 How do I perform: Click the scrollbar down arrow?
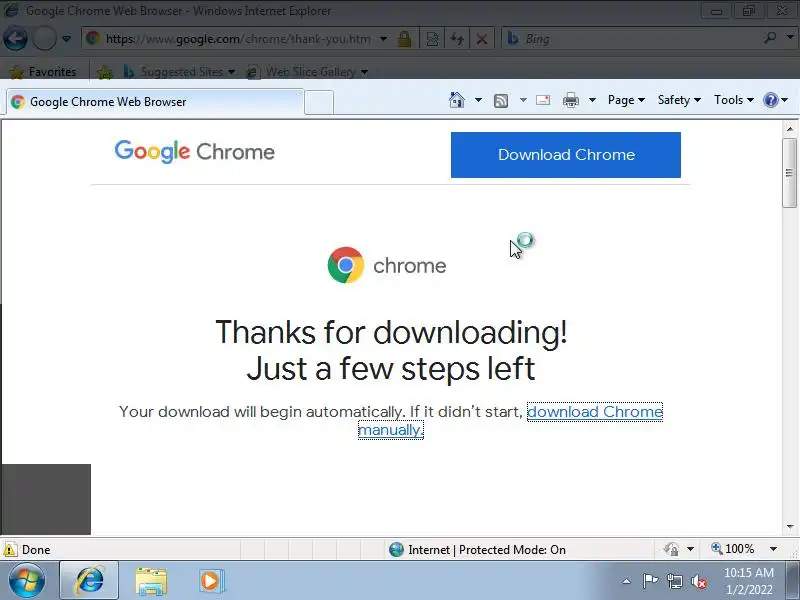pyautogui.click(x=790, y=527)
